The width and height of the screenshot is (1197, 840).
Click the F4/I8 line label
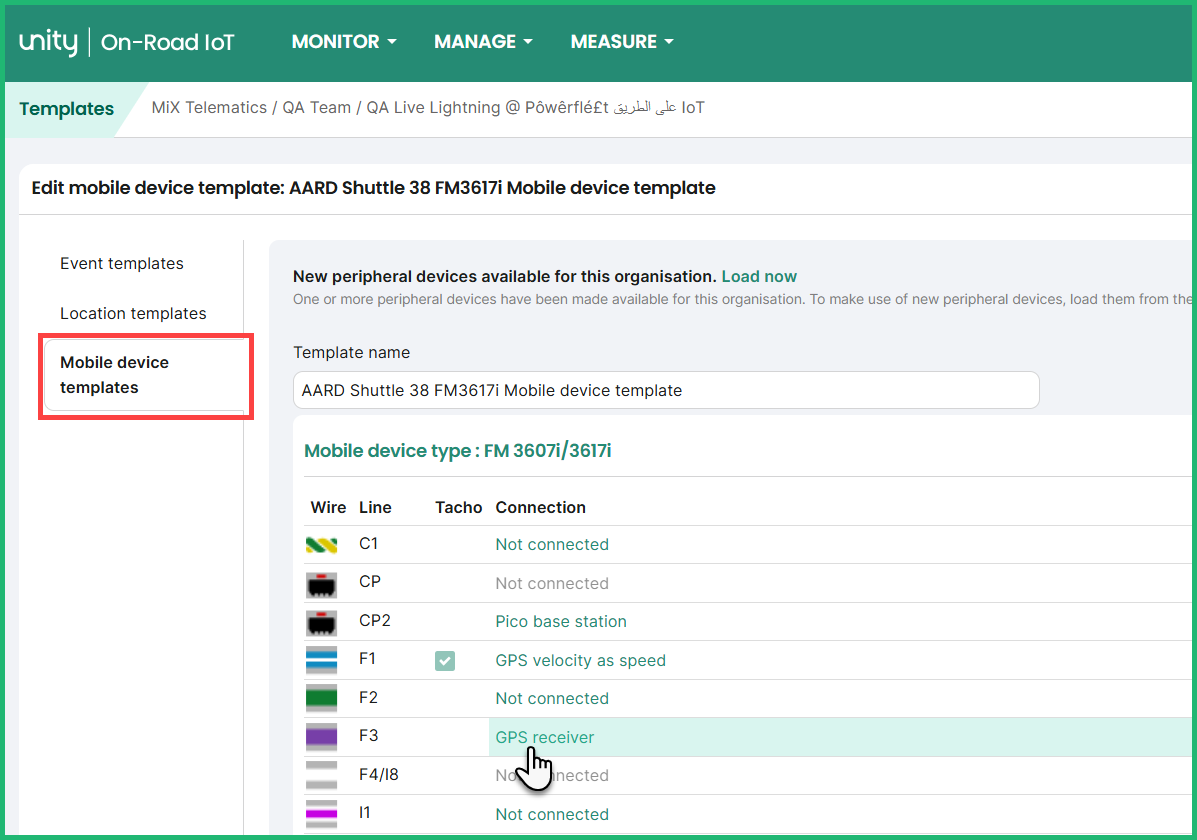[379, 774]
